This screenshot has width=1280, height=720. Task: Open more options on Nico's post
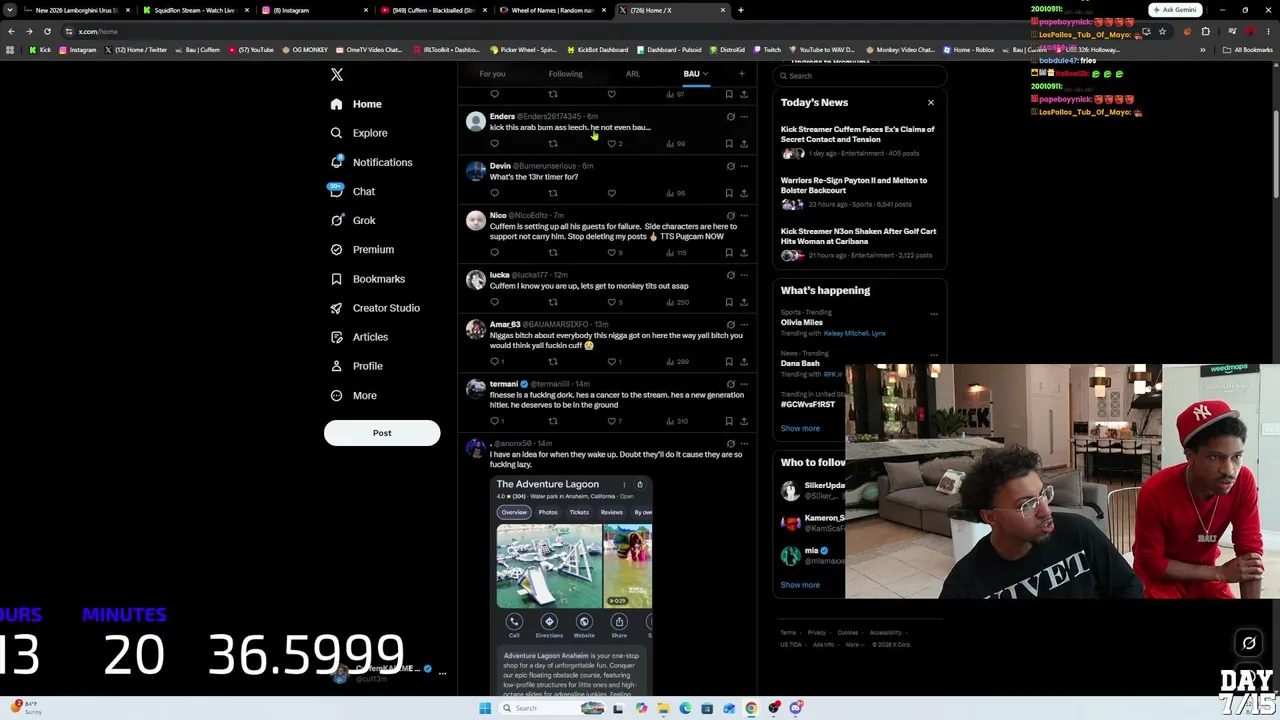pyautogui.click(x=744, y=216)
